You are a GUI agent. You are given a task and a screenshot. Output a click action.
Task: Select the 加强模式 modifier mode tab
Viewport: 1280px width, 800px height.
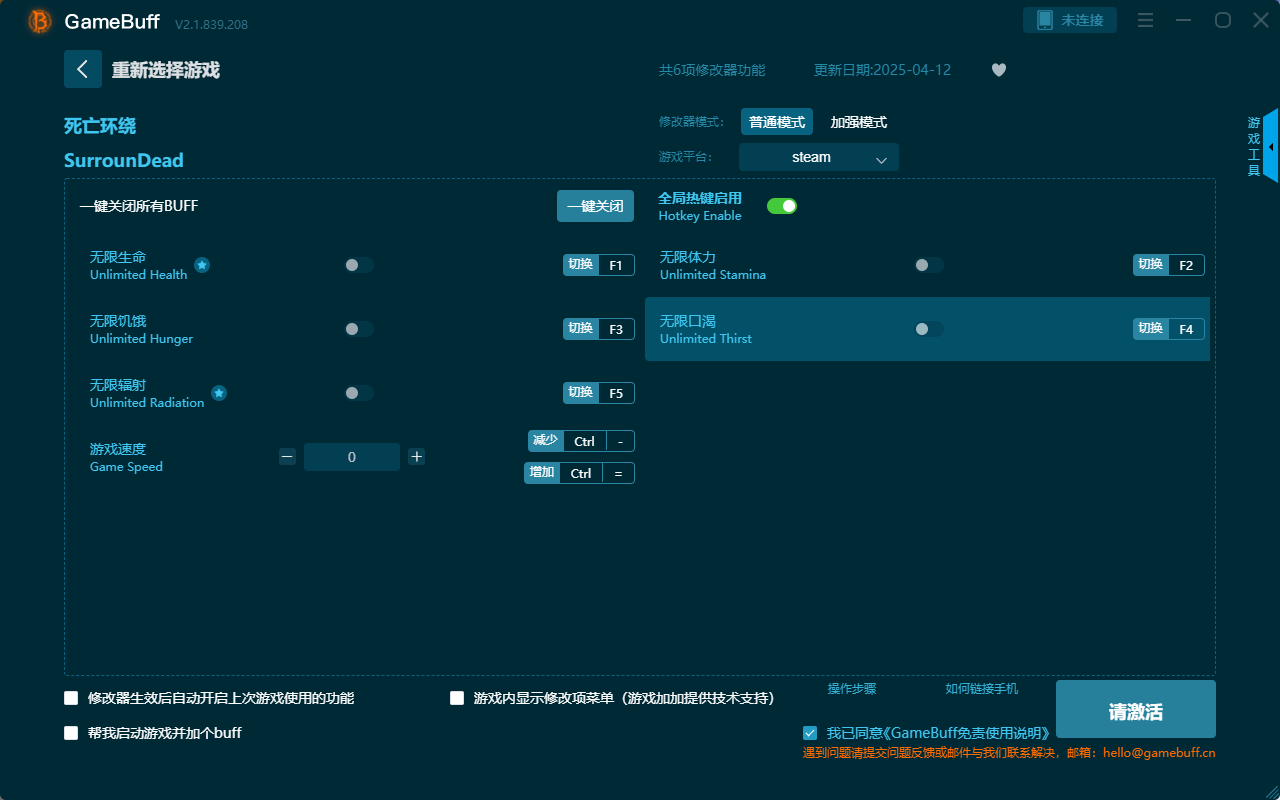pos(859,122)
